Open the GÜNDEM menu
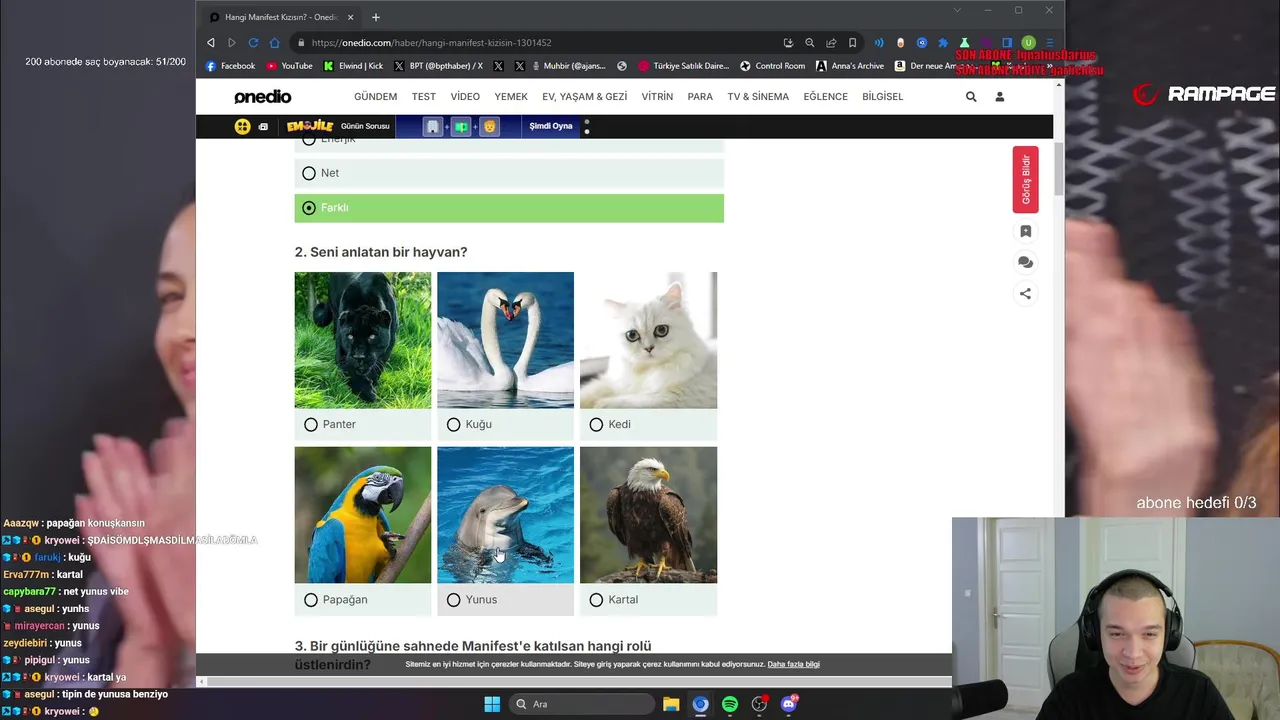 point(375,97)
